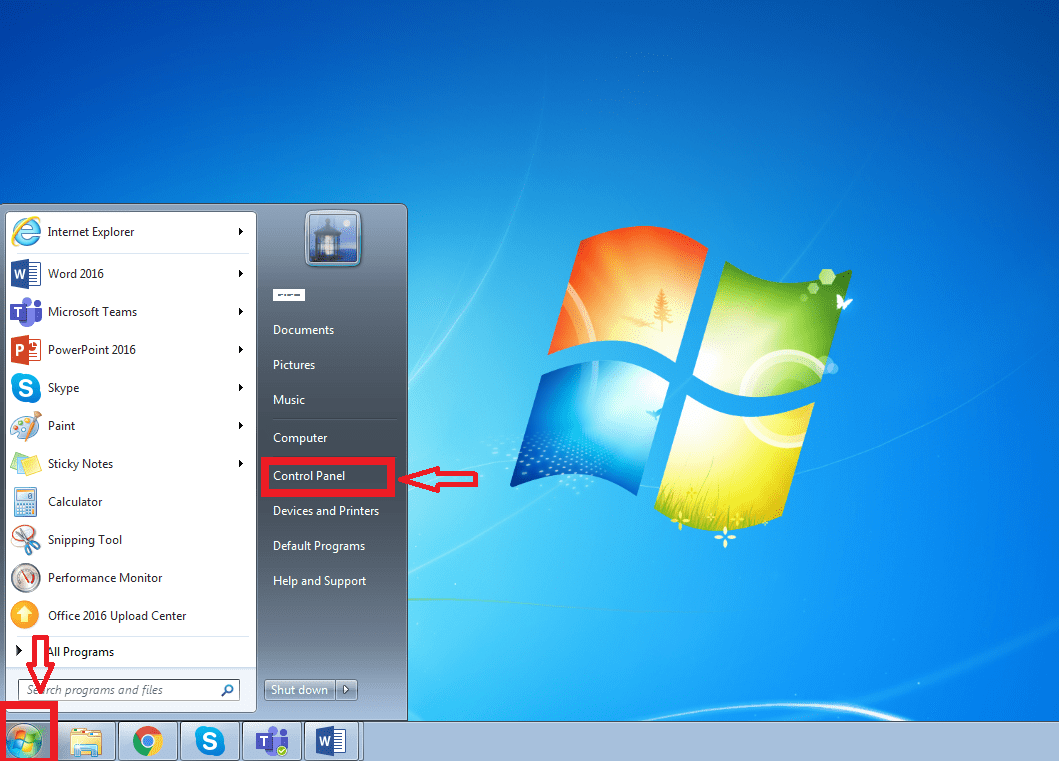This screenshot has width=1059, height=761.
Task: Open Microsoft Teams icon in Start menu
Action: [x=26, y=312]
